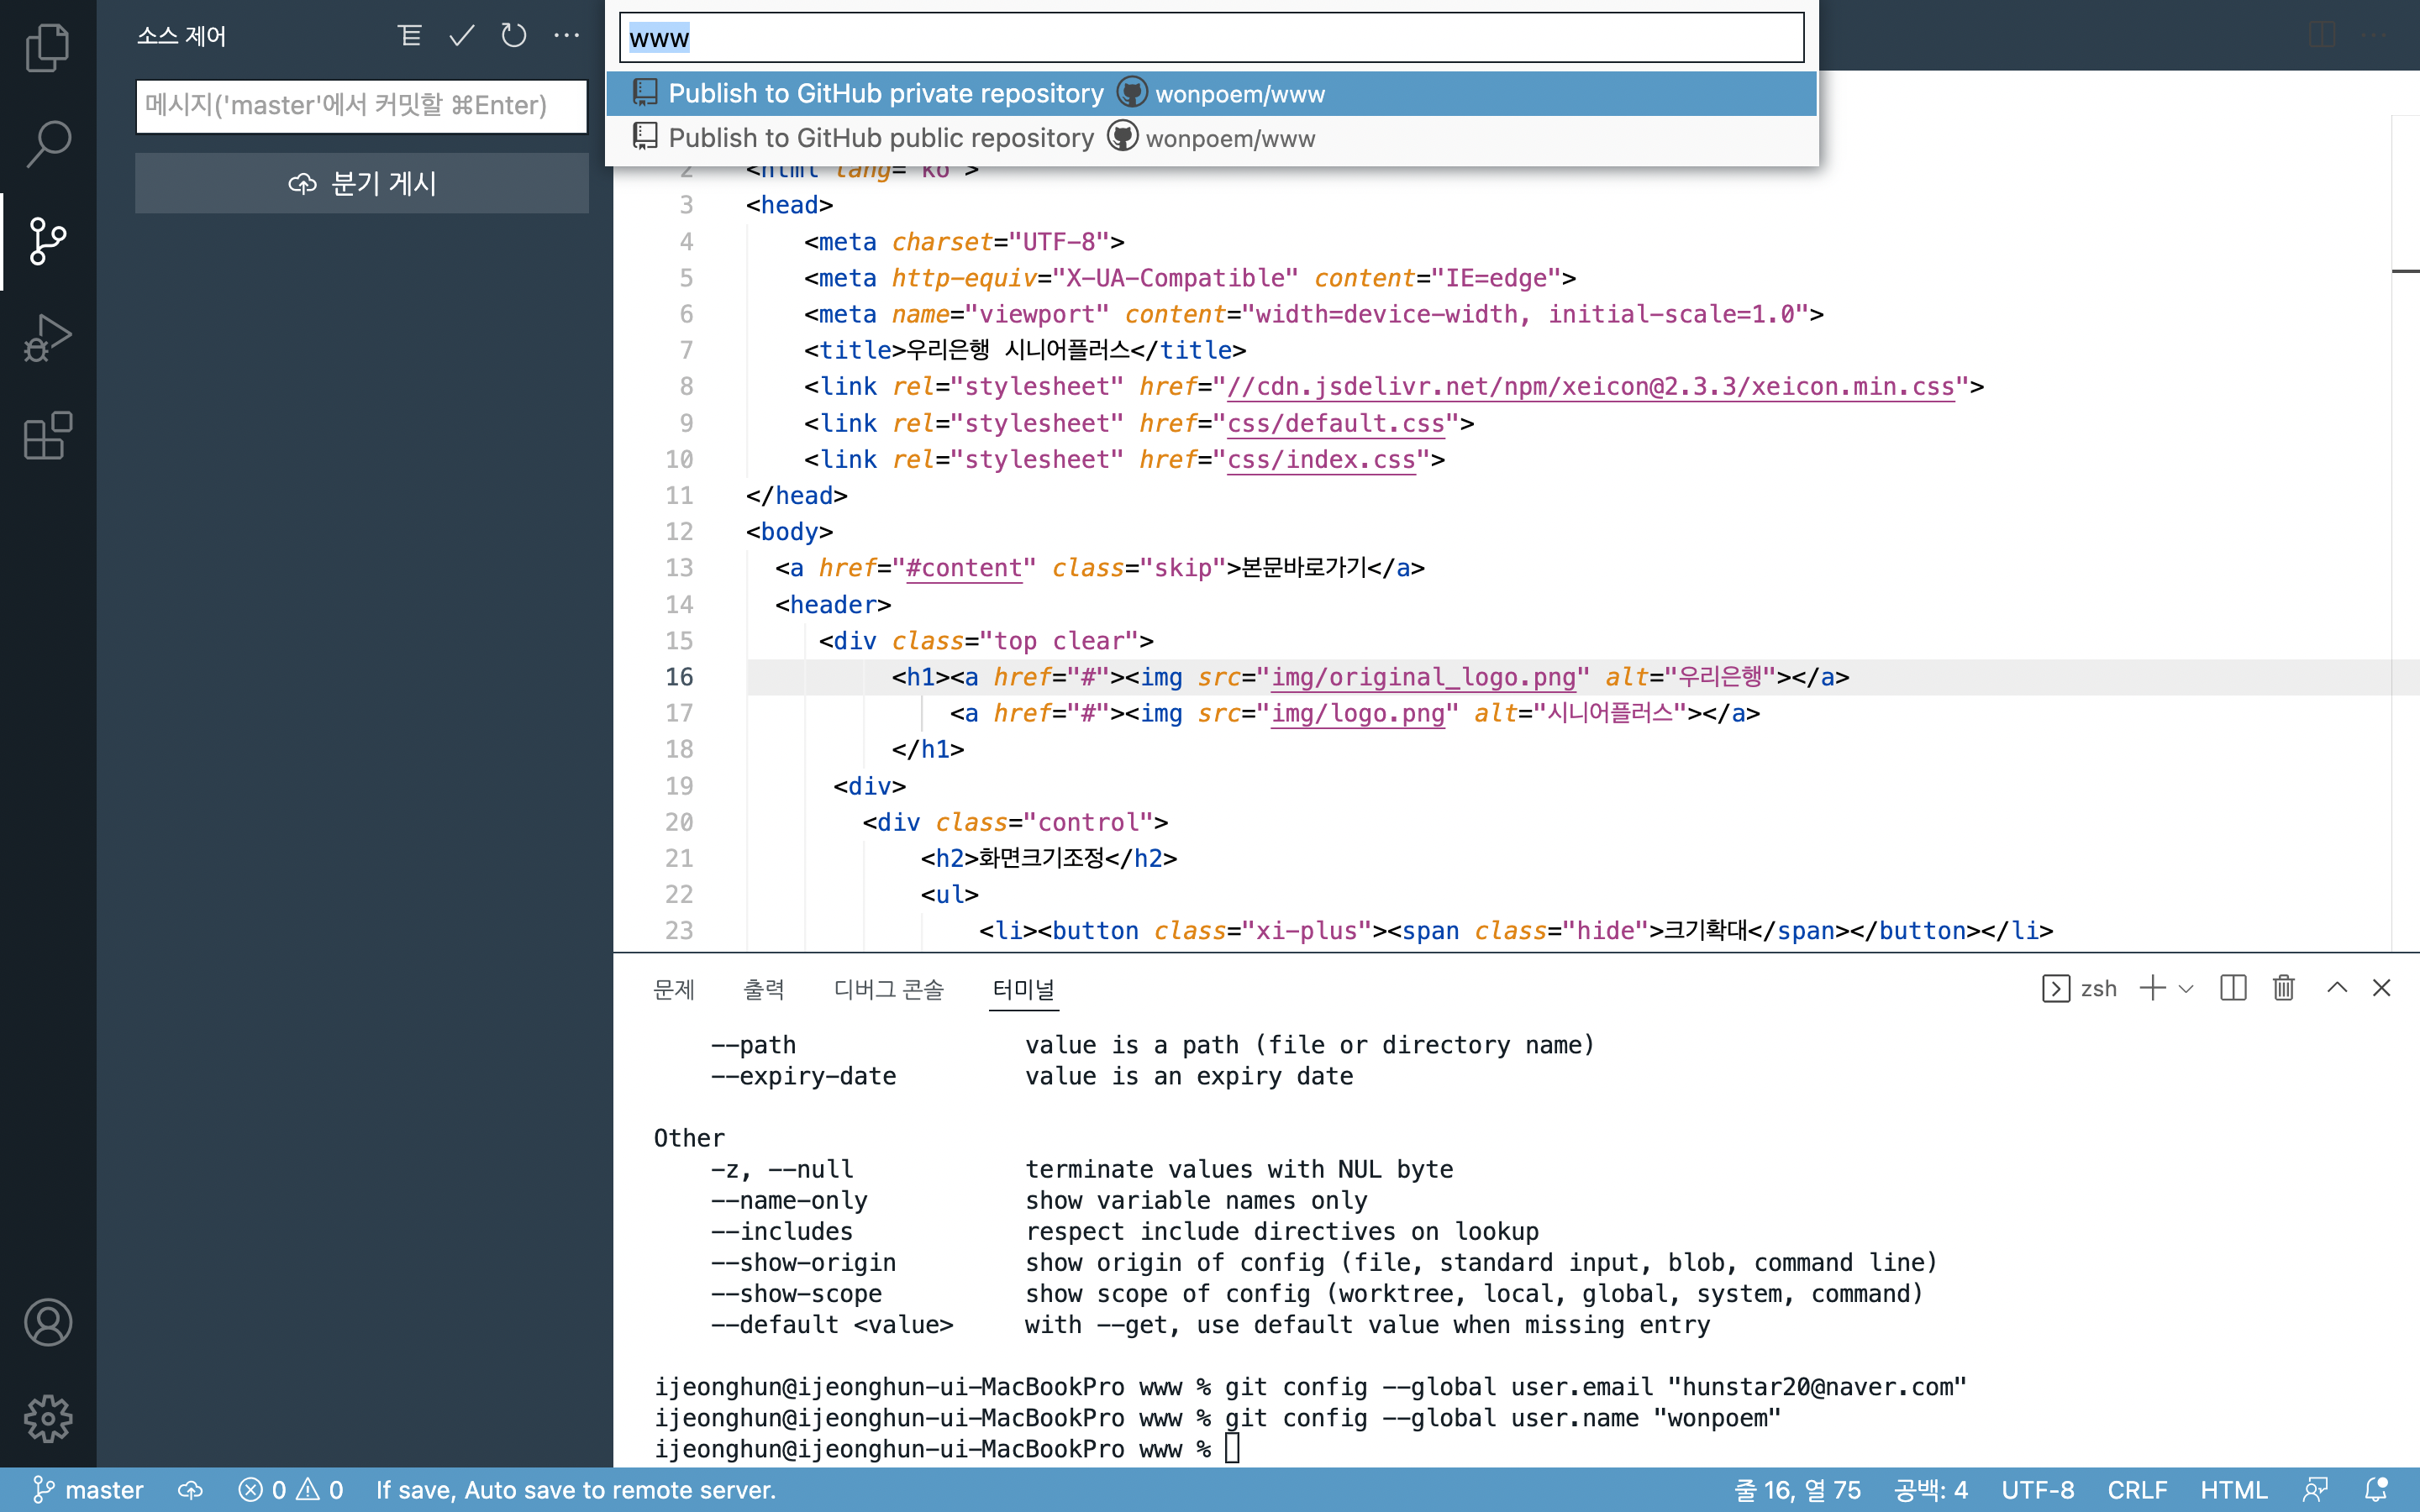Refresh source control with circular arrow icon

[x=514, y=36]
